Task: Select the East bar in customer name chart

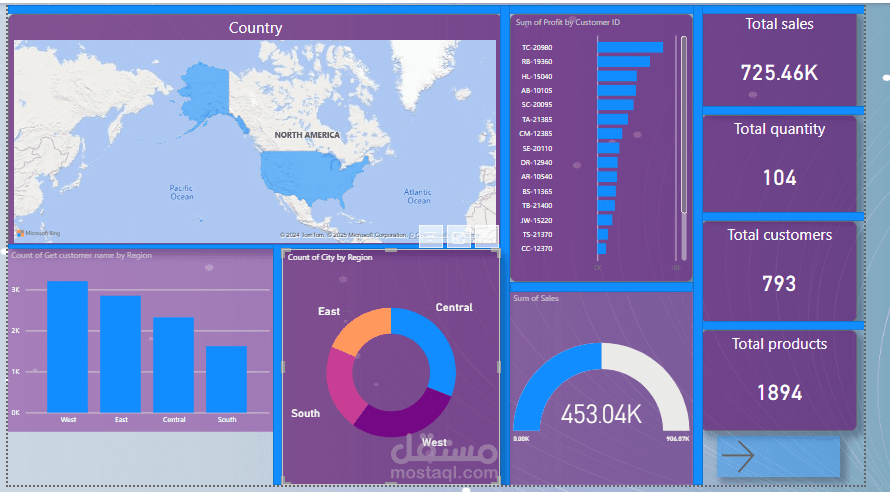Action: coord(120,354)
